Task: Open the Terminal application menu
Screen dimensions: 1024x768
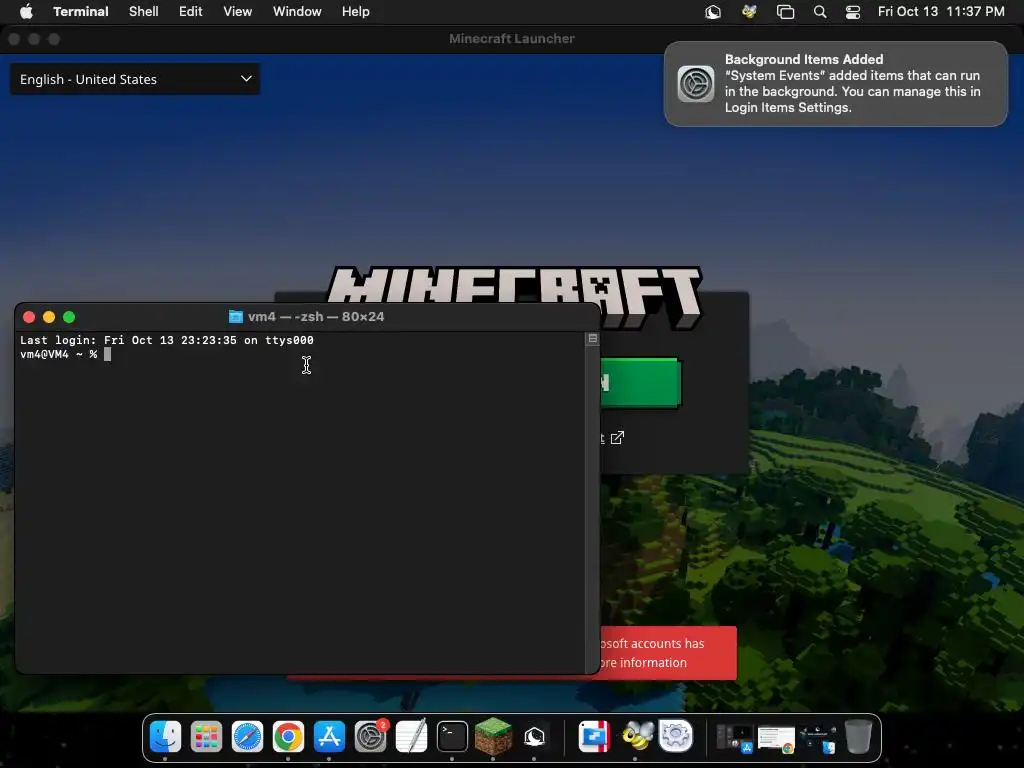Action: 80,12
